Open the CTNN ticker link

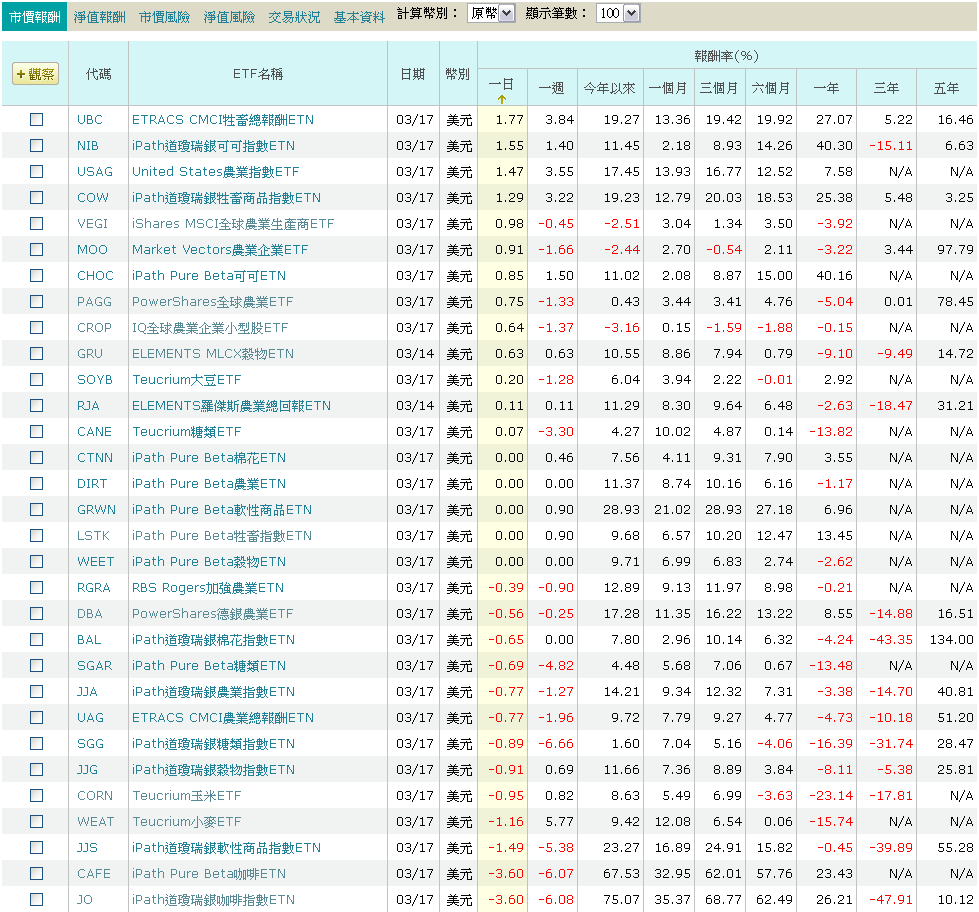pyautogui.click(x=96, y=458)
